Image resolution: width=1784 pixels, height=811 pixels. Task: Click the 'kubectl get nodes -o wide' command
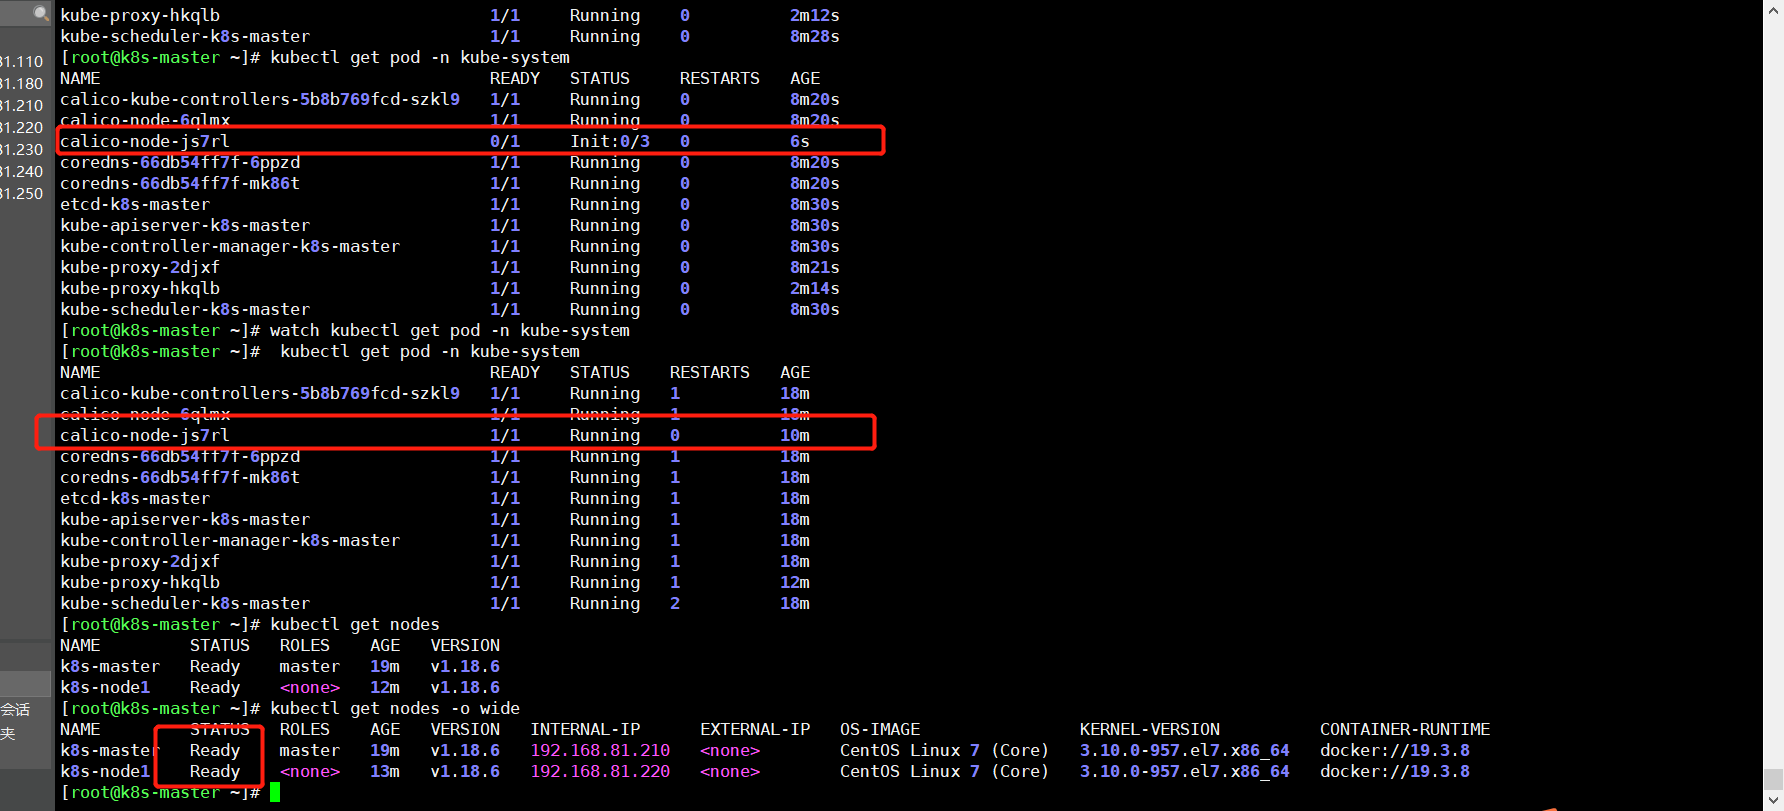click(x=395, y=708)
